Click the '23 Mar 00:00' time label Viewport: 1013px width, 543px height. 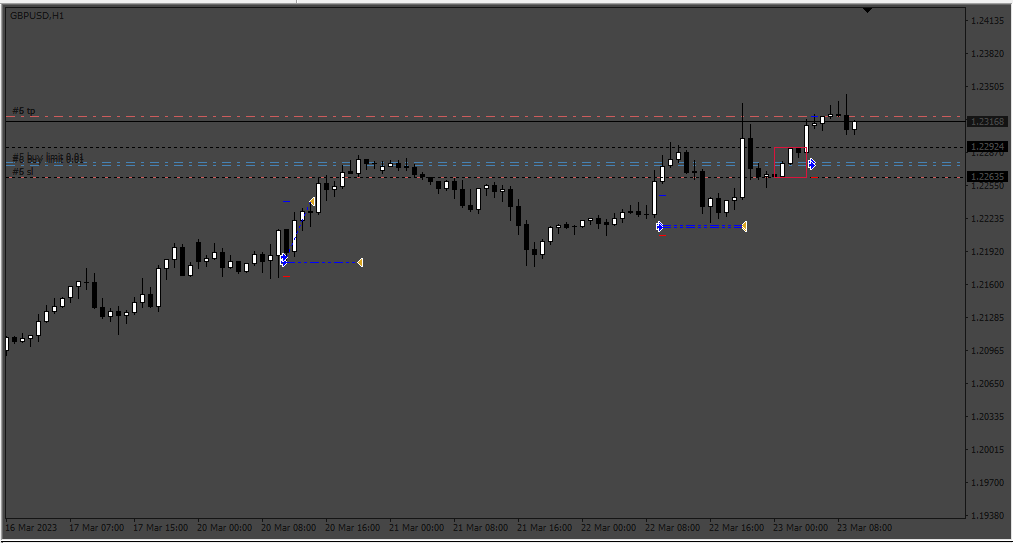click(x=800, y=527)
